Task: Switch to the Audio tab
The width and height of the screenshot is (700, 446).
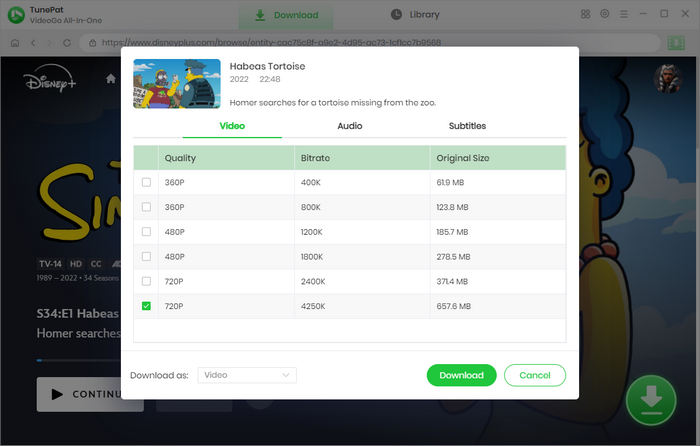Action: (350, 126)
